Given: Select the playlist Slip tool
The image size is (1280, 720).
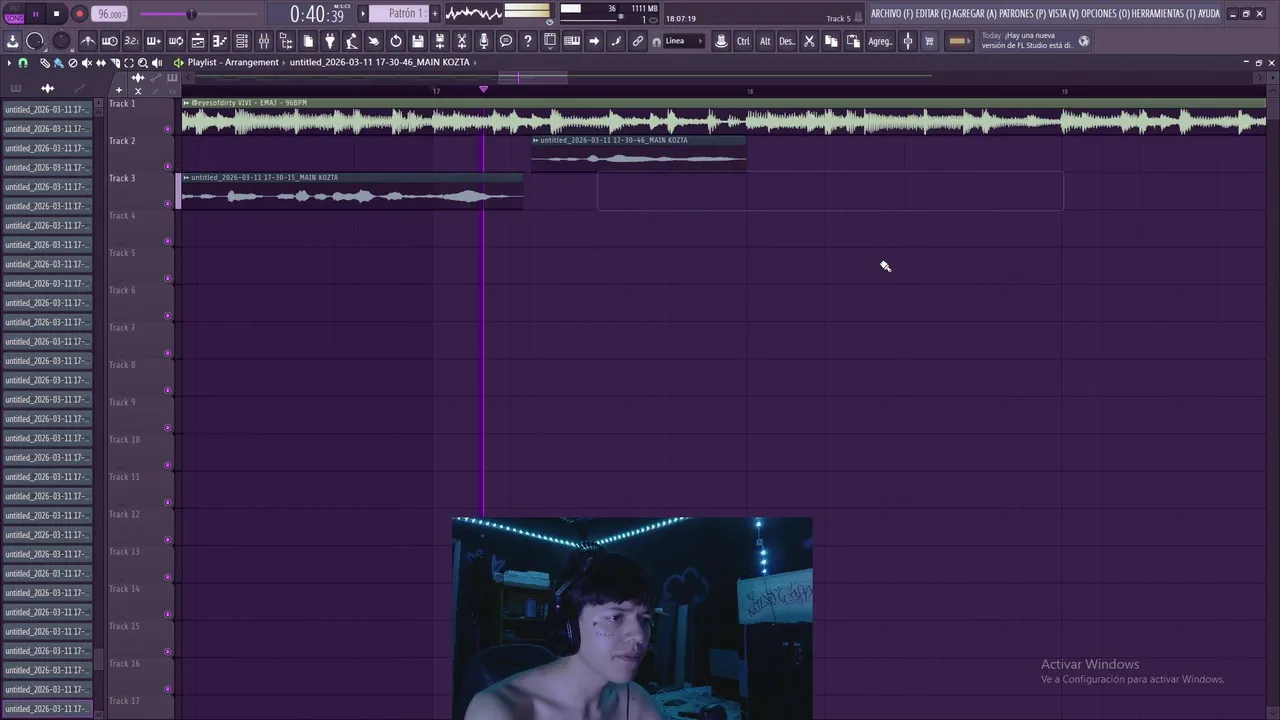Looking at the screenshot, I should [101, 62].
